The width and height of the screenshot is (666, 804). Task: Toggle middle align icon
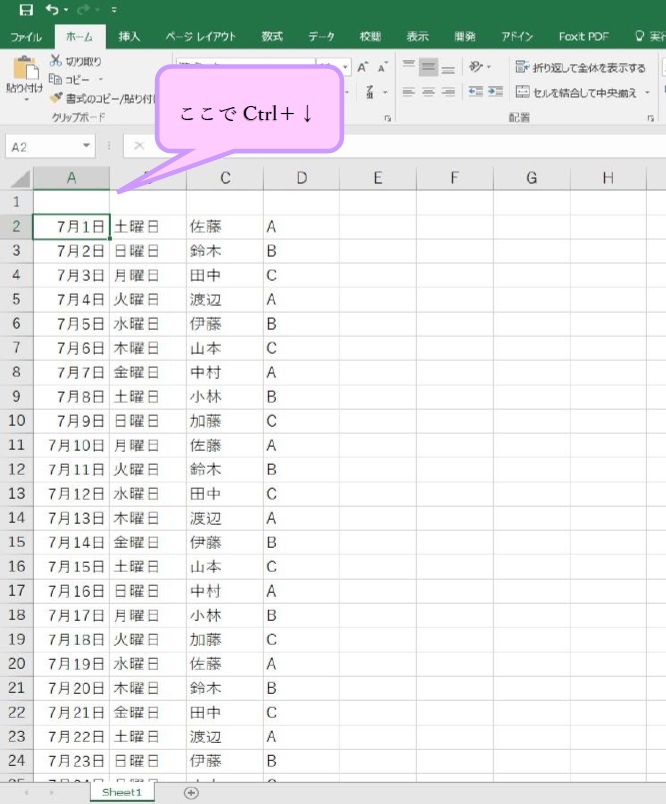(x=428, y=67)
